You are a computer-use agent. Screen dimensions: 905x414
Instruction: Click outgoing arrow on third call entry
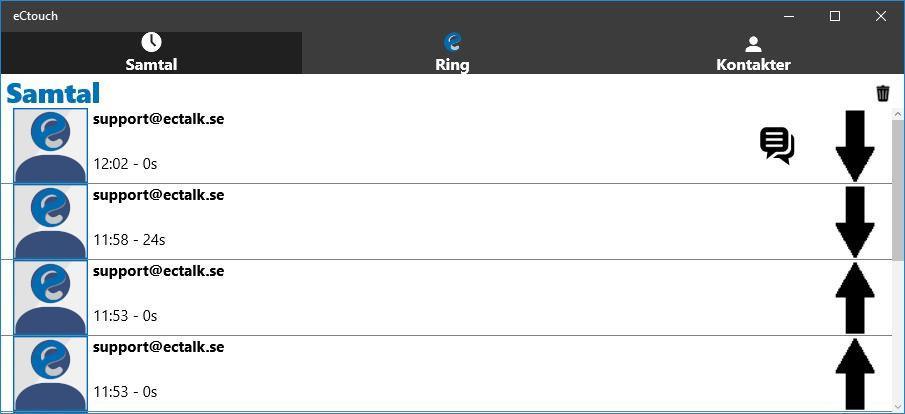coord(855,298)
